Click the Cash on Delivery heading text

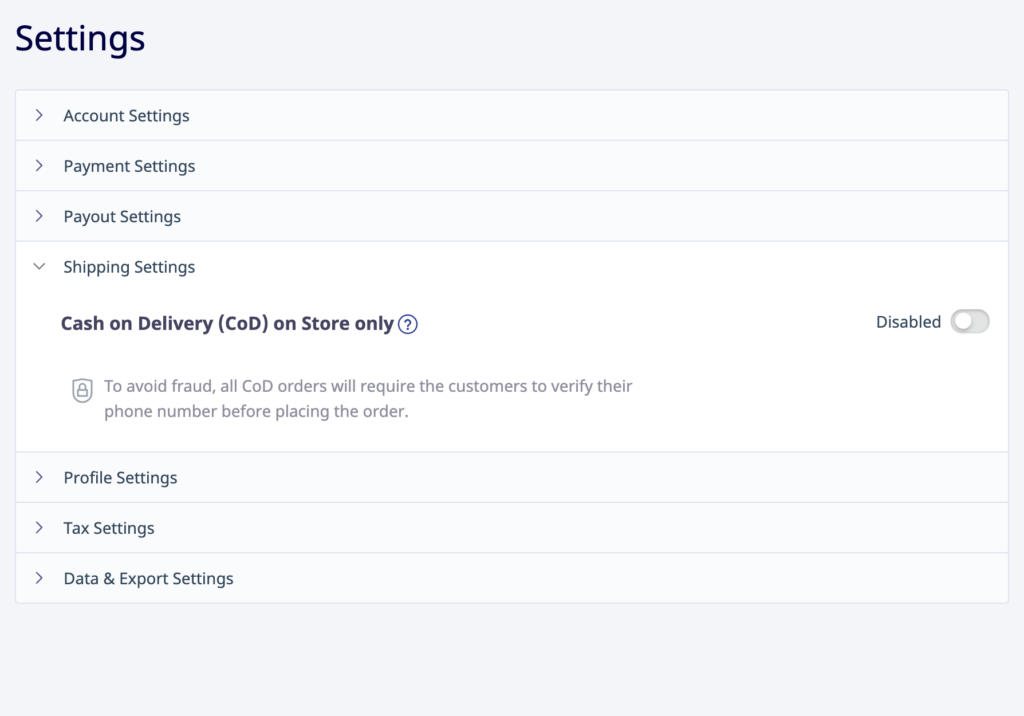click(227, 324)
